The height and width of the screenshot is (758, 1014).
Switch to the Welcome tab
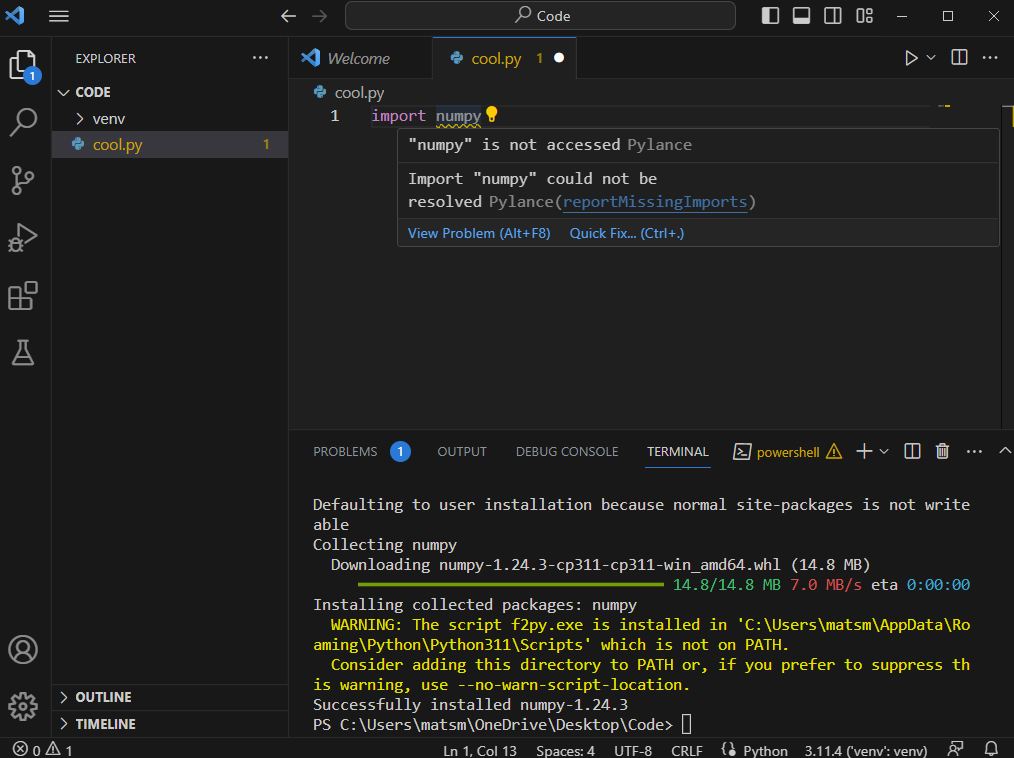click(360, 58)
